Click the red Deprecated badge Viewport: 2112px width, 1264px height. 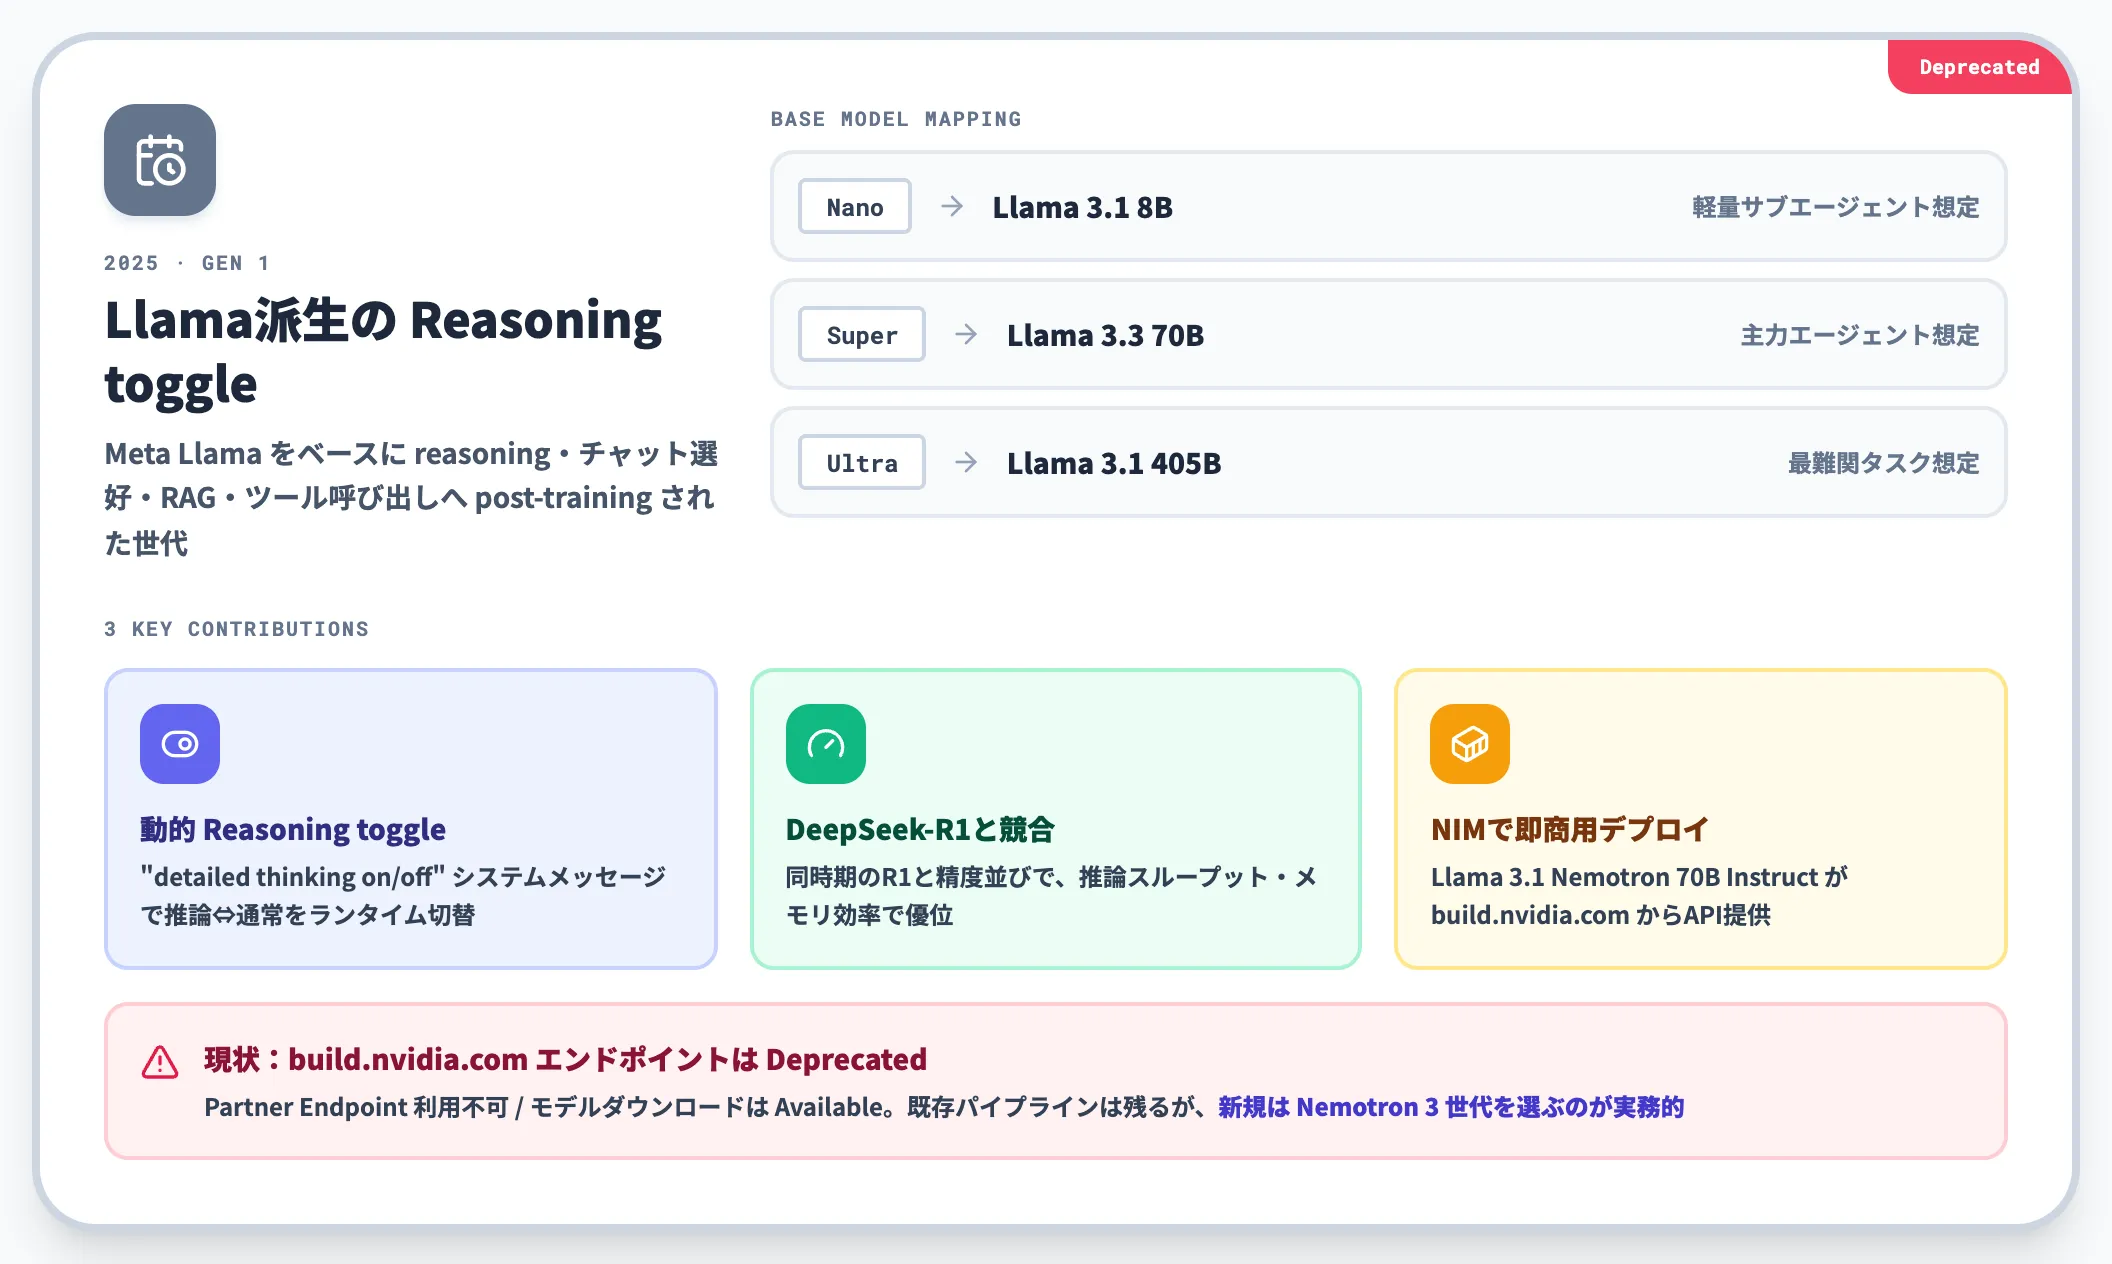(1979, 67)
